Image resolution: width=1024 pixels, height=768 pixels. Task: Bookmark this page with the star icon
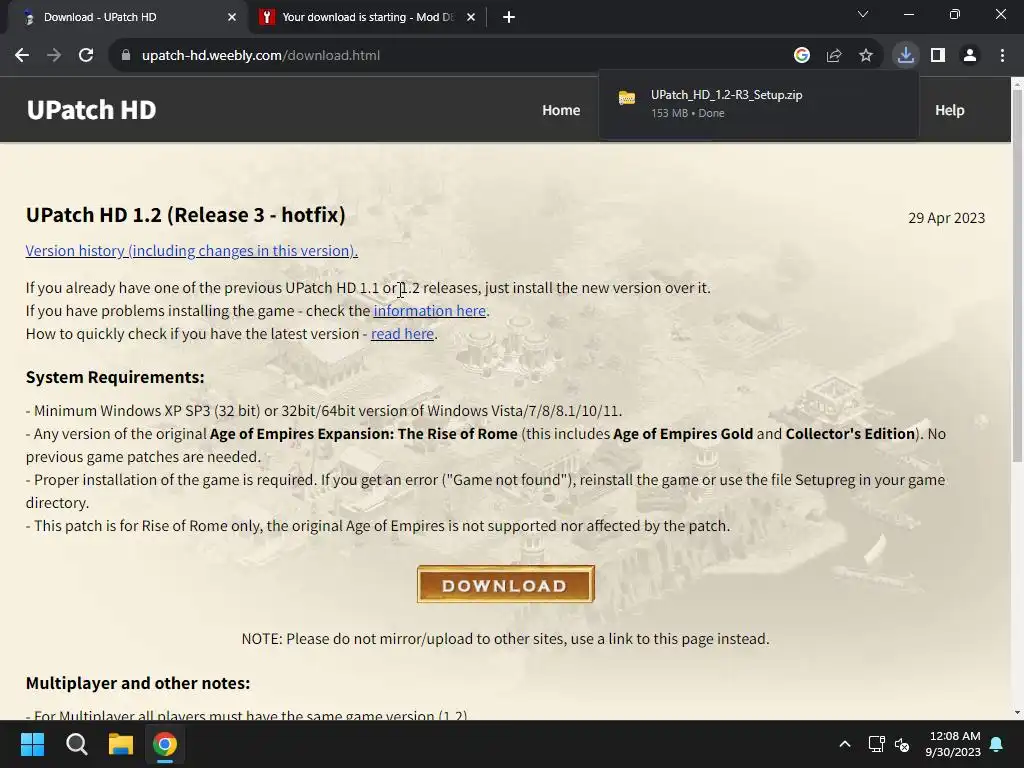tap(866, 56)
